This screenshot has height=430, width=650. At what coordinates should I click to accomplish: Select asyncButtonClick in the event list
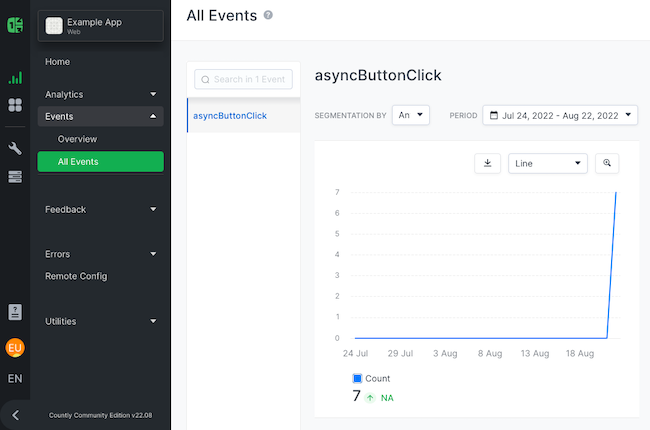click(231, 116)
